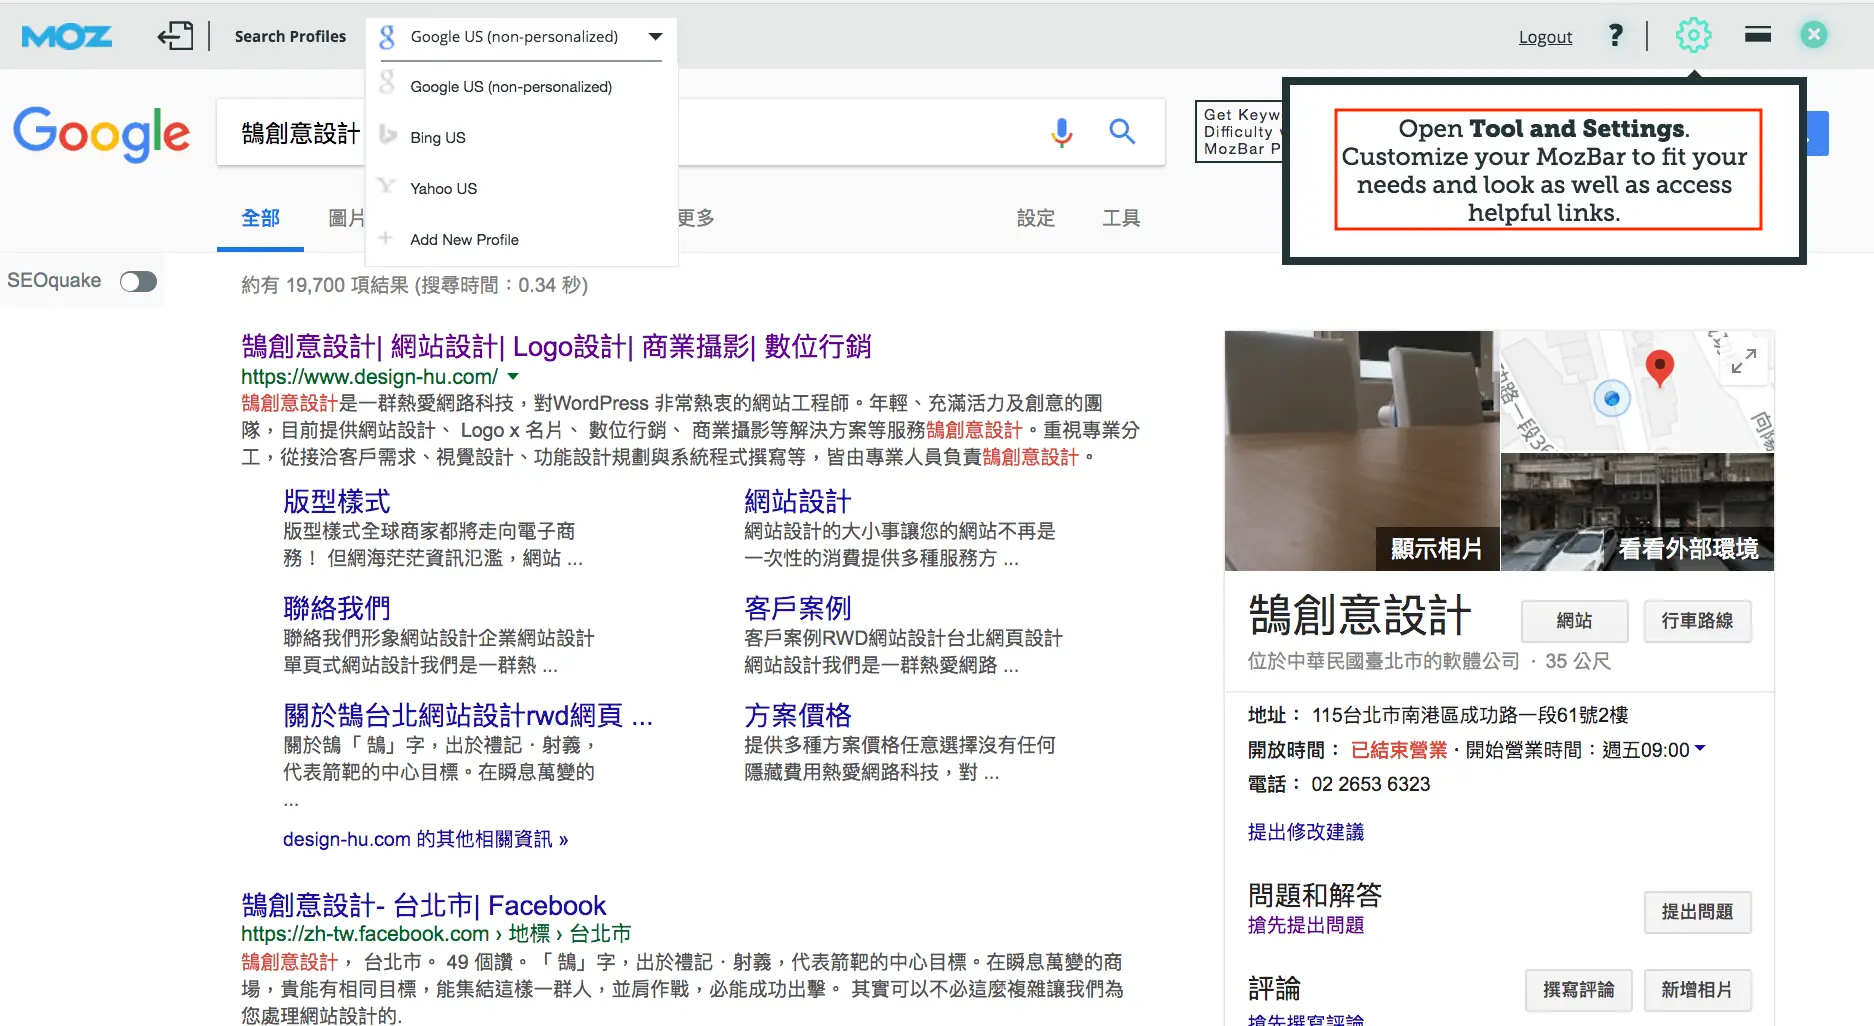Click the MozBar minimize bar icon
Screen dimensions: 1874x1026
pos(1758,35)
